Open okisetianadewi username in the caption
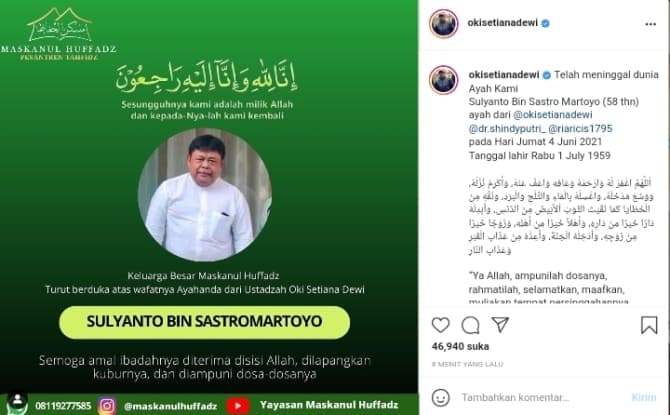The height and width of the screenshot is (415, 670). pos(504,75)
